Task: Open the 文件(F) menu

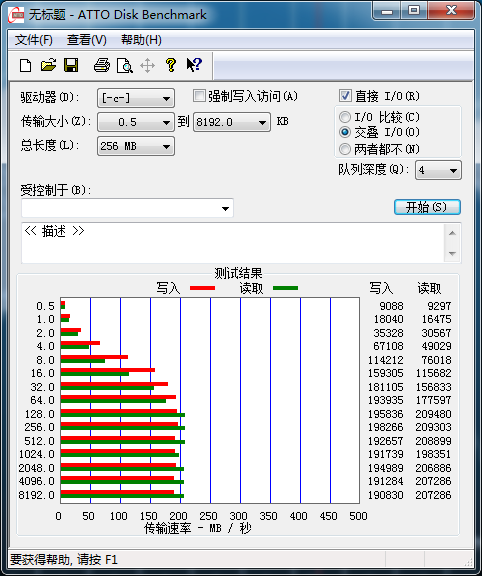Action: click(34, 40)
